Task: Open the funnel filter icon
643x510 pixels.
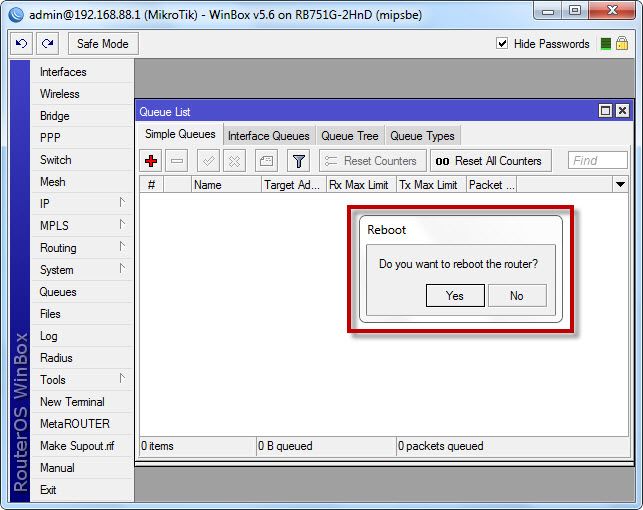Action: pos(298,161)
